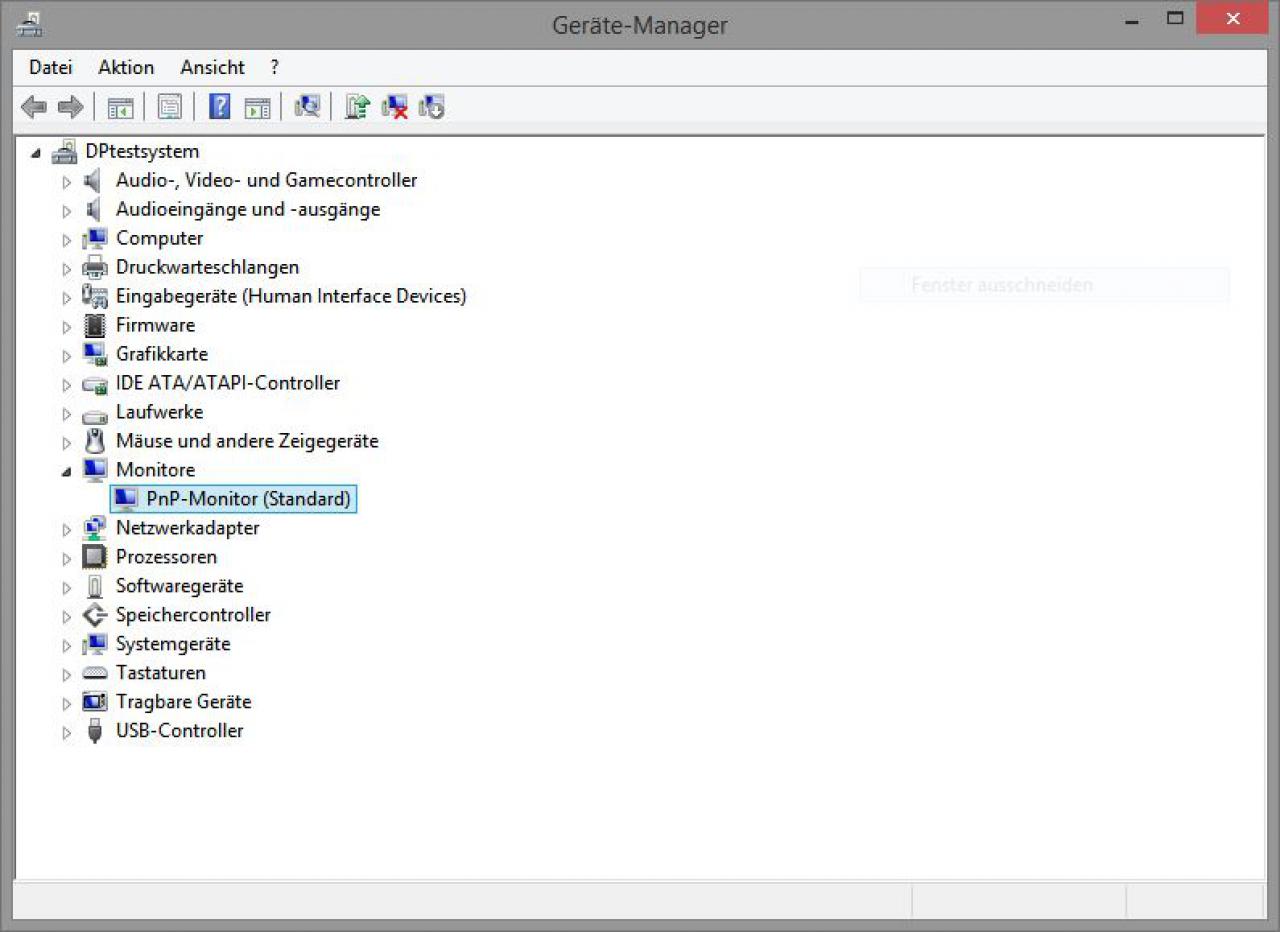This screenshot has height=932, width=1280.
Task: Click the display adapter icon beside Grafikkarte
Action: click(x=95, y=354)
